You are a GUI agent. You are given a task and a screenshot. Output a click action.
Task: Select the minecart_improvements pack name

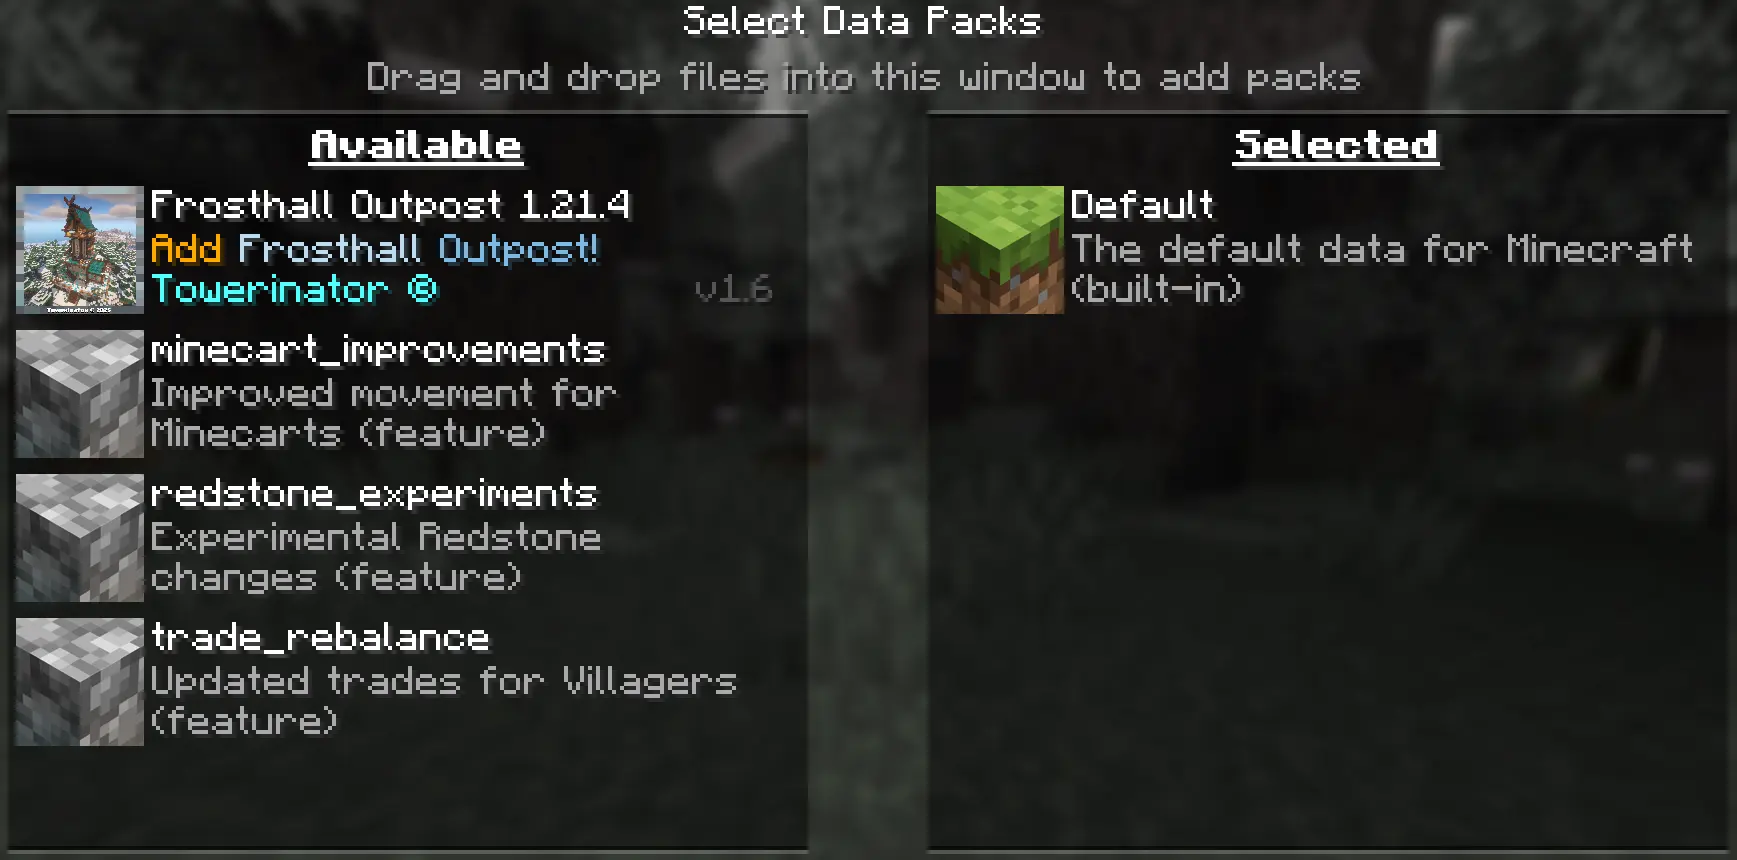point(378,350)
